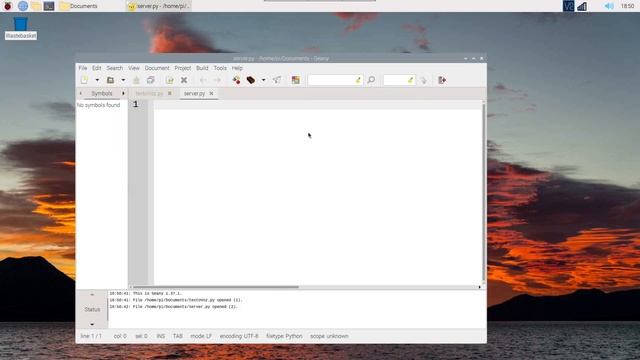The image size is (640, 360).
Task: Open the VNC server tray icon
Action: click(568, 6)
